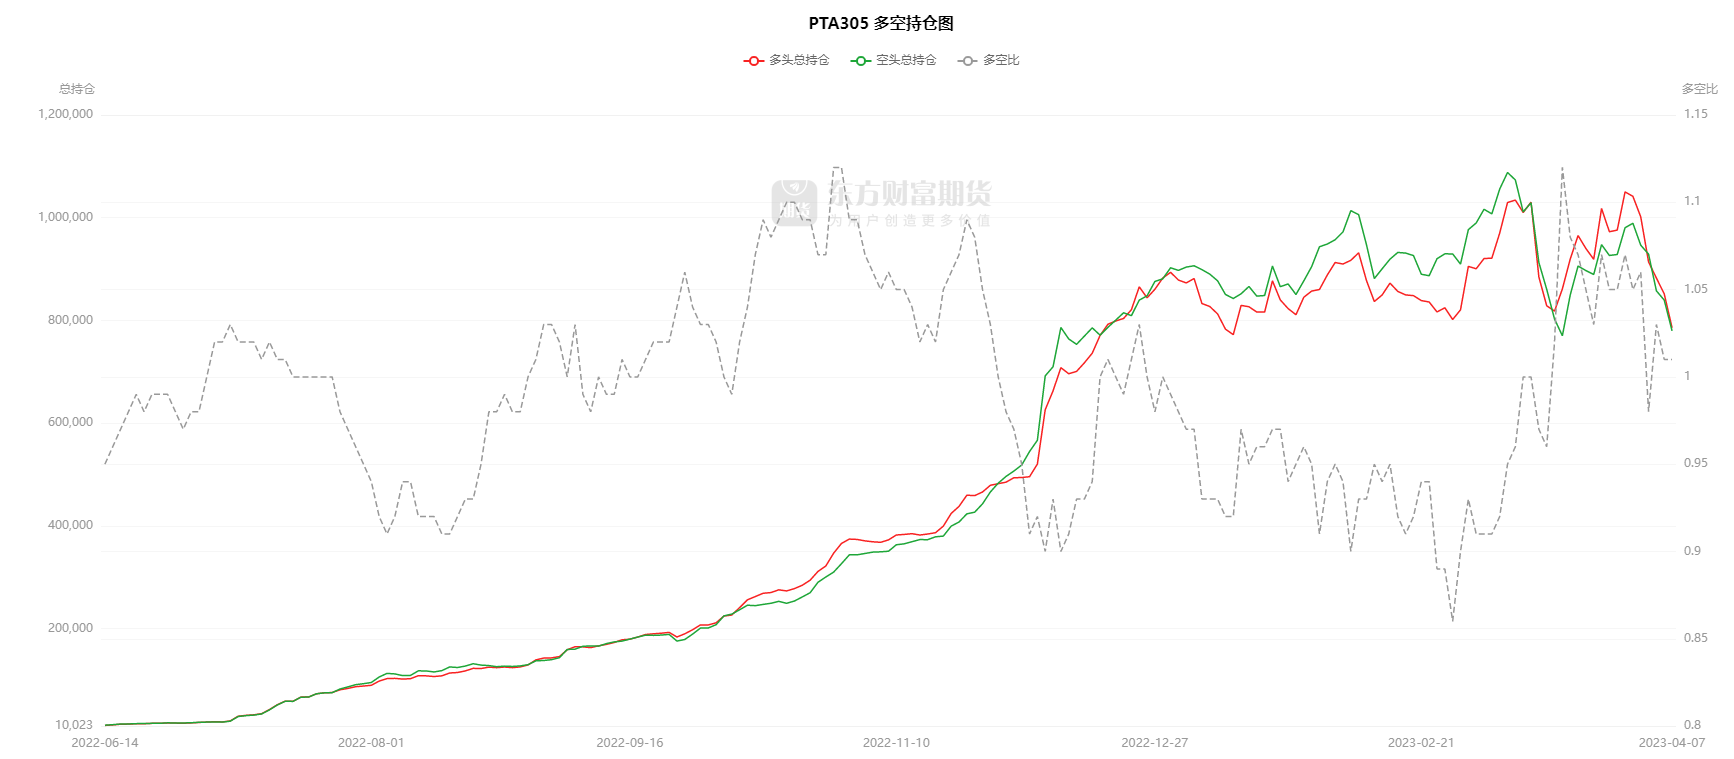Click the green circle legend marker
The image size is (1734, 759).
click(x=860, y=61)
